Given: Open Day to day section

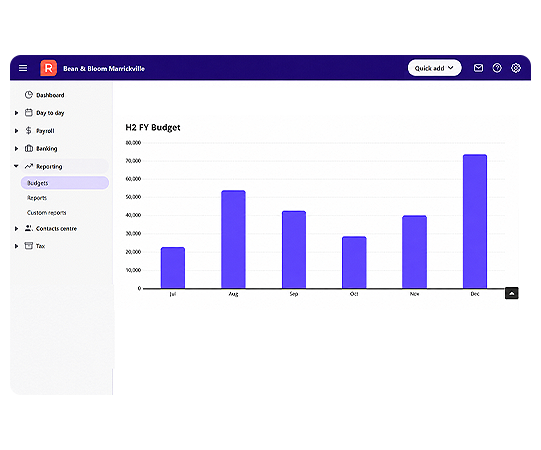Looking at the screenshot, I should 50,113.
